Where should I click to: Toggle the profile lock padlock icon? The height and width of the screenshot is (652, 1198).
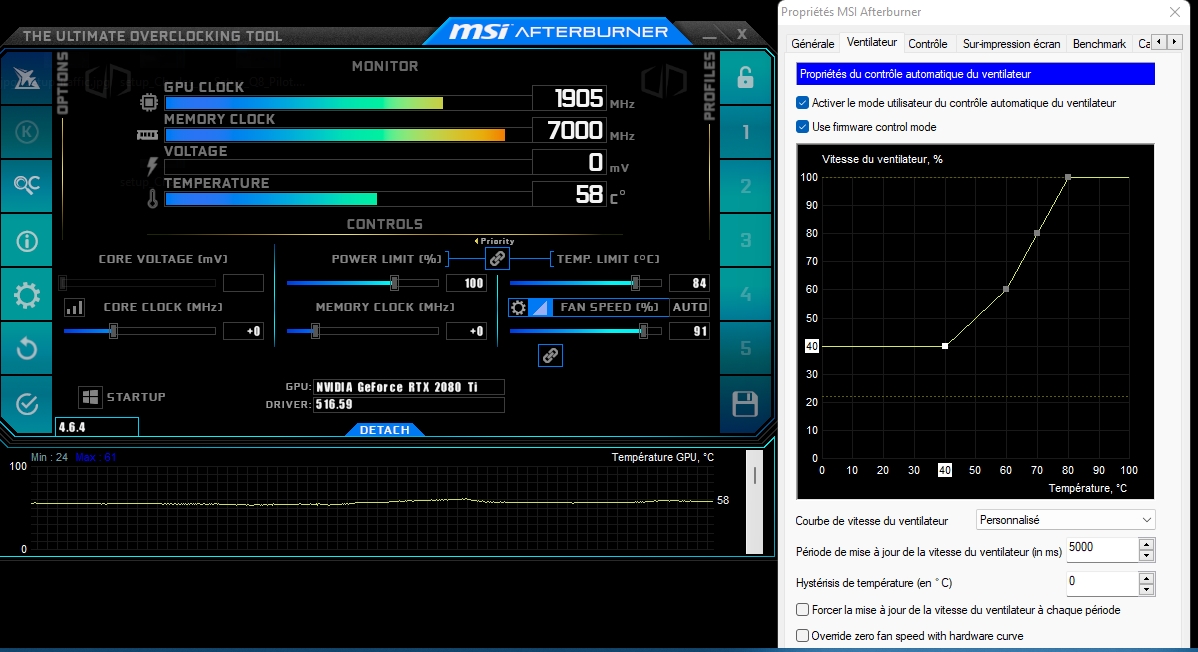point(746,78)
